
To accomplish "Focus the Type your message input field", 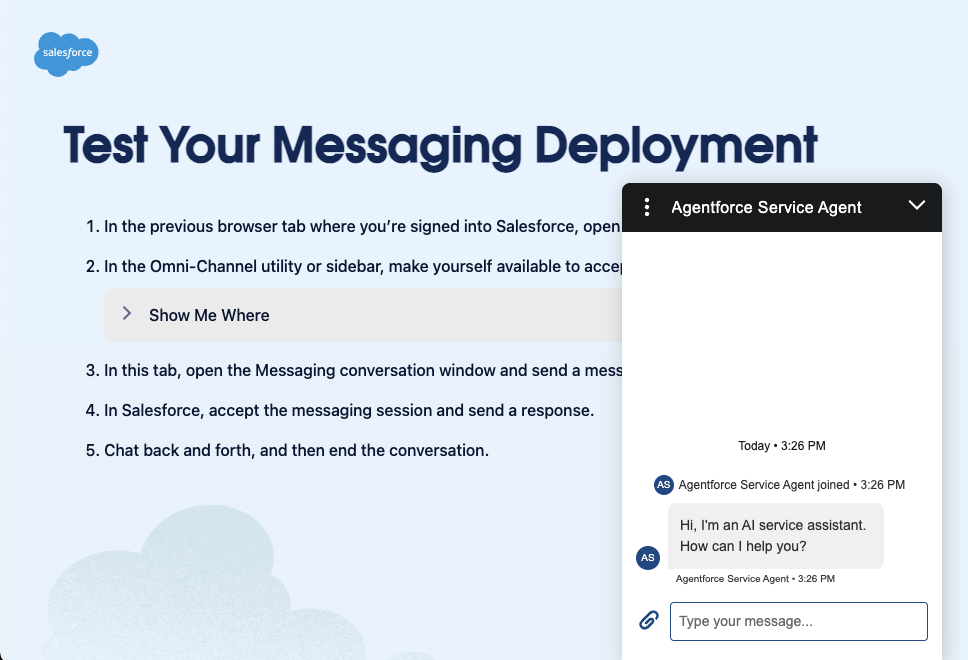I will tap(798, 621).
